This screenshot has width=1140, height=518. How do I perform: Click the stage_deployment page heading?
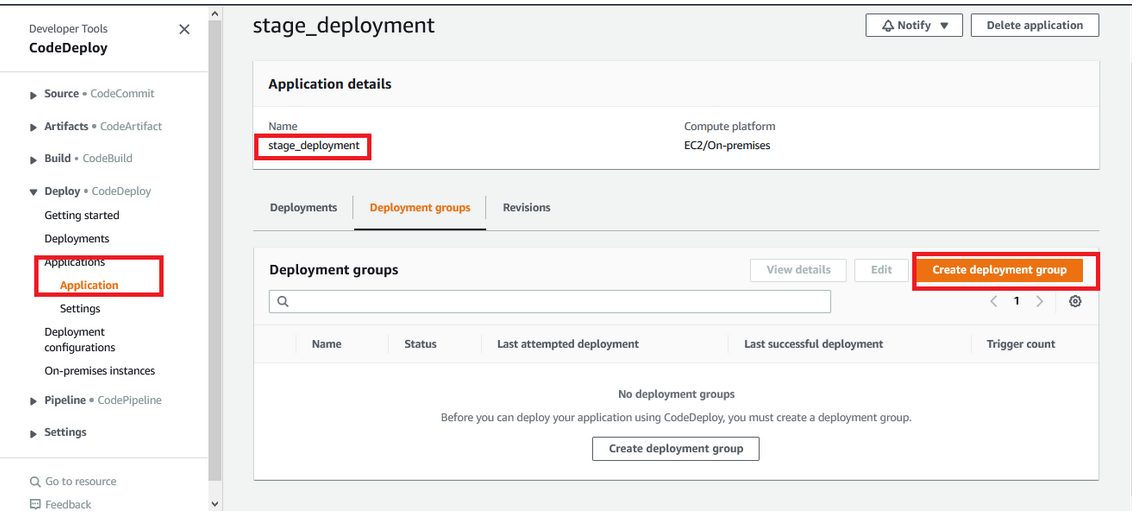[344, 25]
